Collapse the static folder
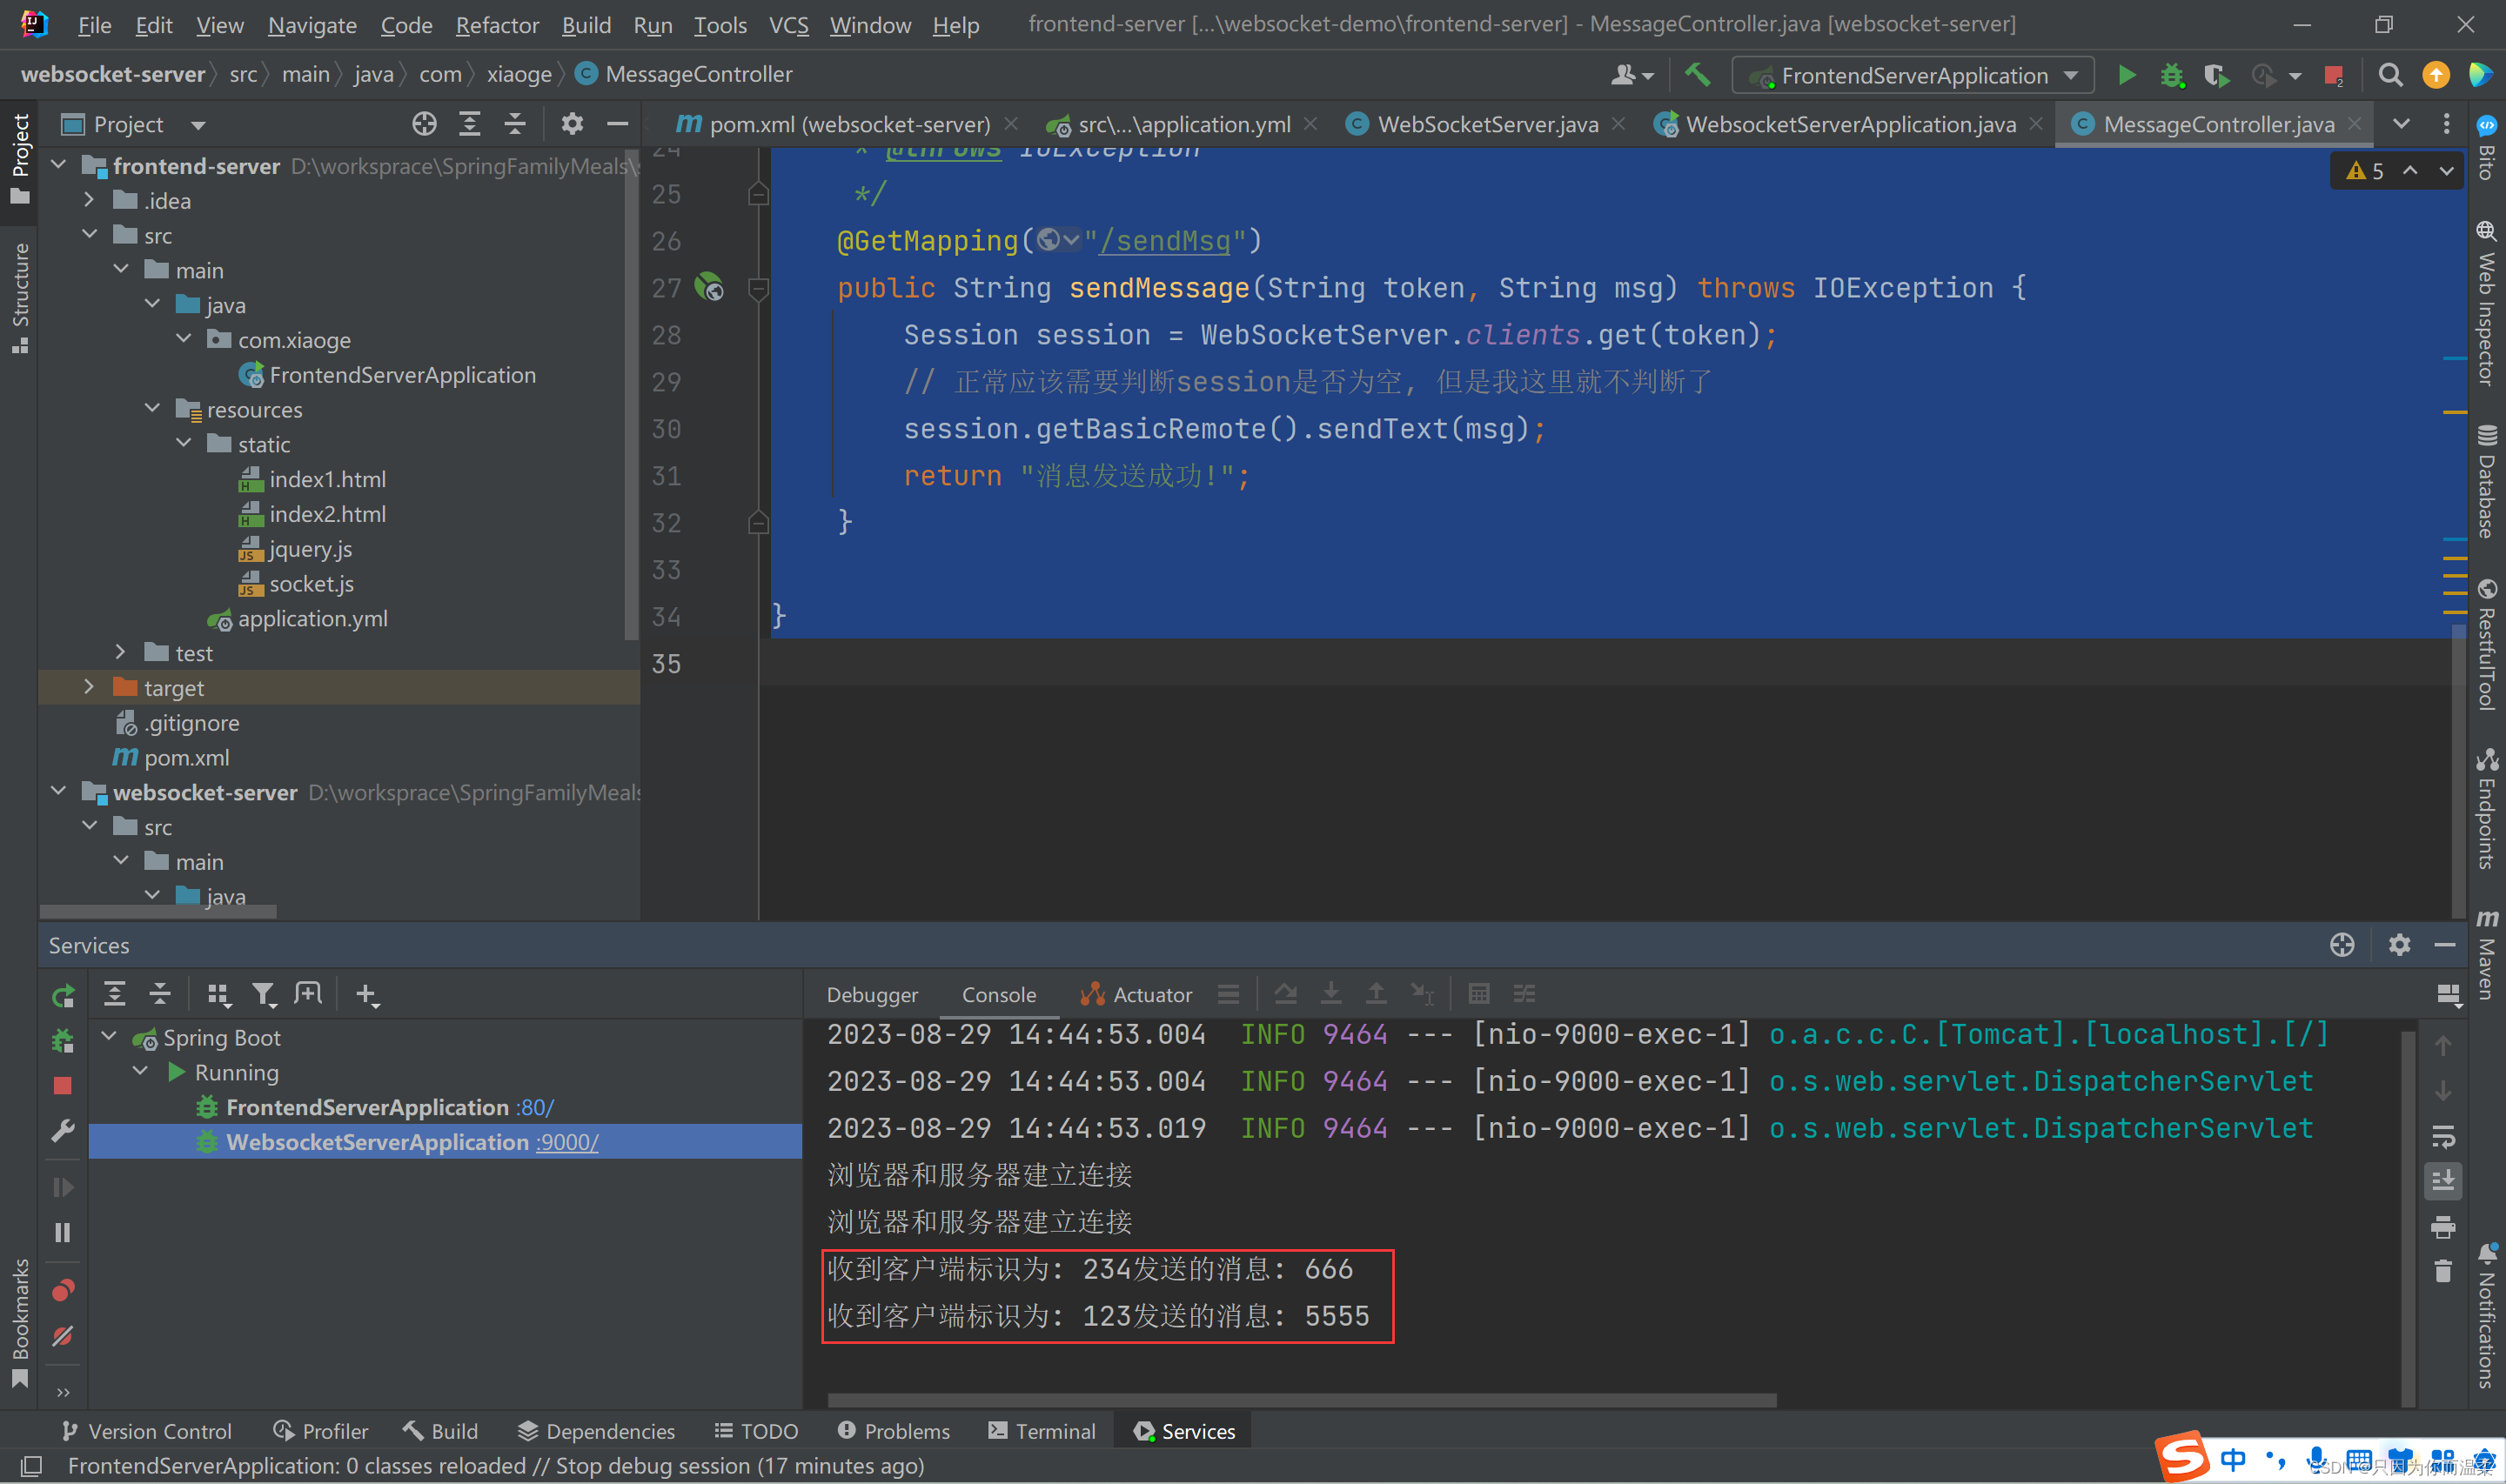The height and width of the screenshot is (1484, 2506). [x=184, y=443]
